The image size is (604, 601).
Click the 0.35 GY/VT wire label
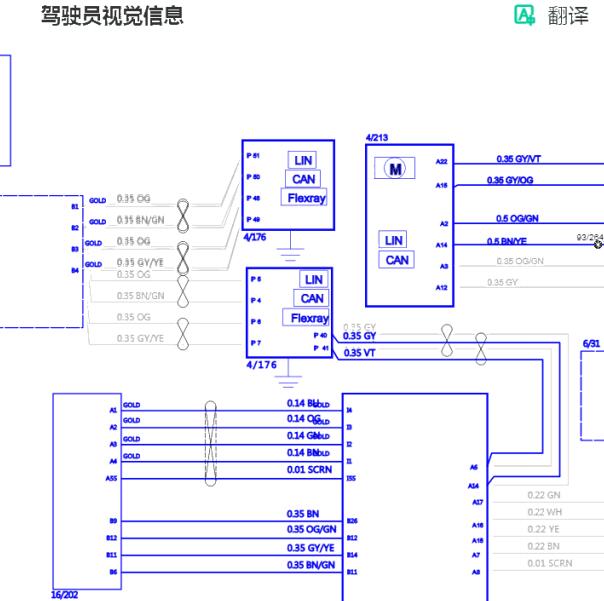point(518,159)
